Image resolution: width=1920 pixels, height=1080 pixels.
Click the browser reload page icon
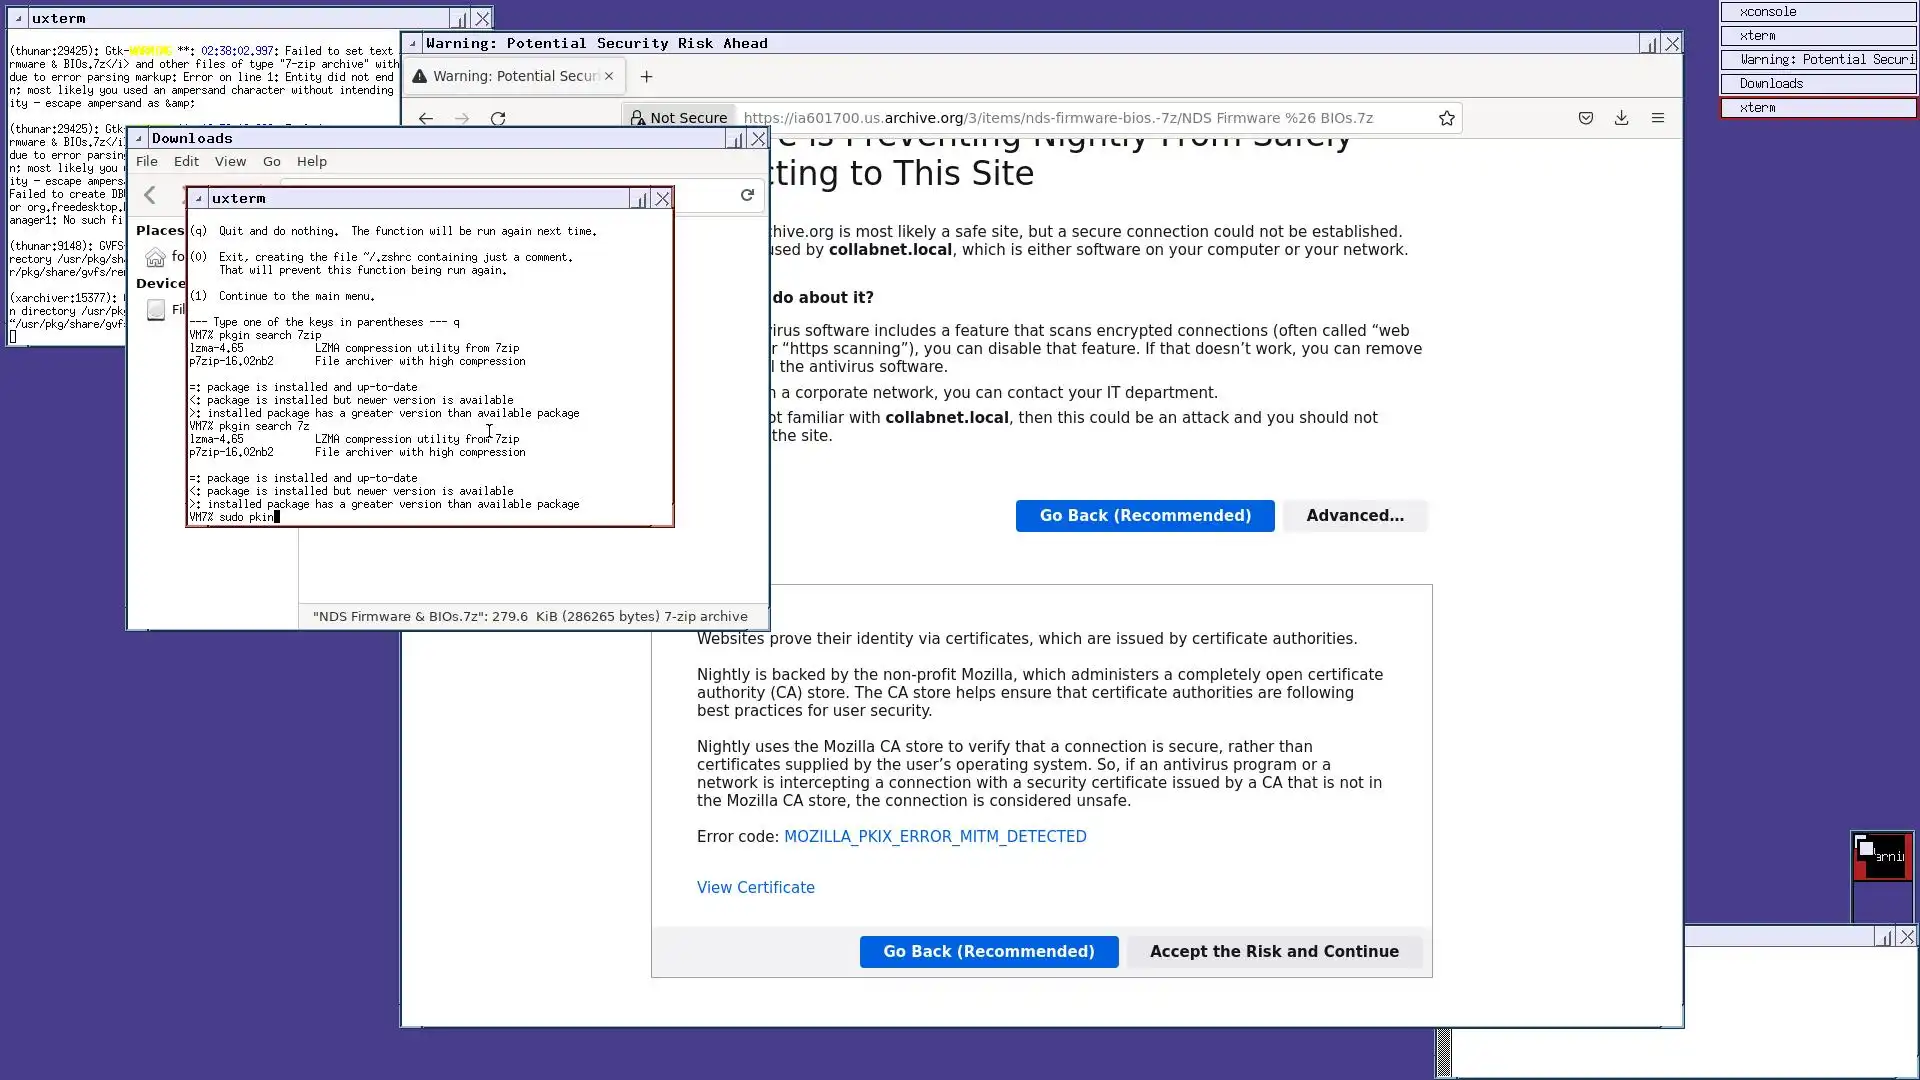point(498,118)
